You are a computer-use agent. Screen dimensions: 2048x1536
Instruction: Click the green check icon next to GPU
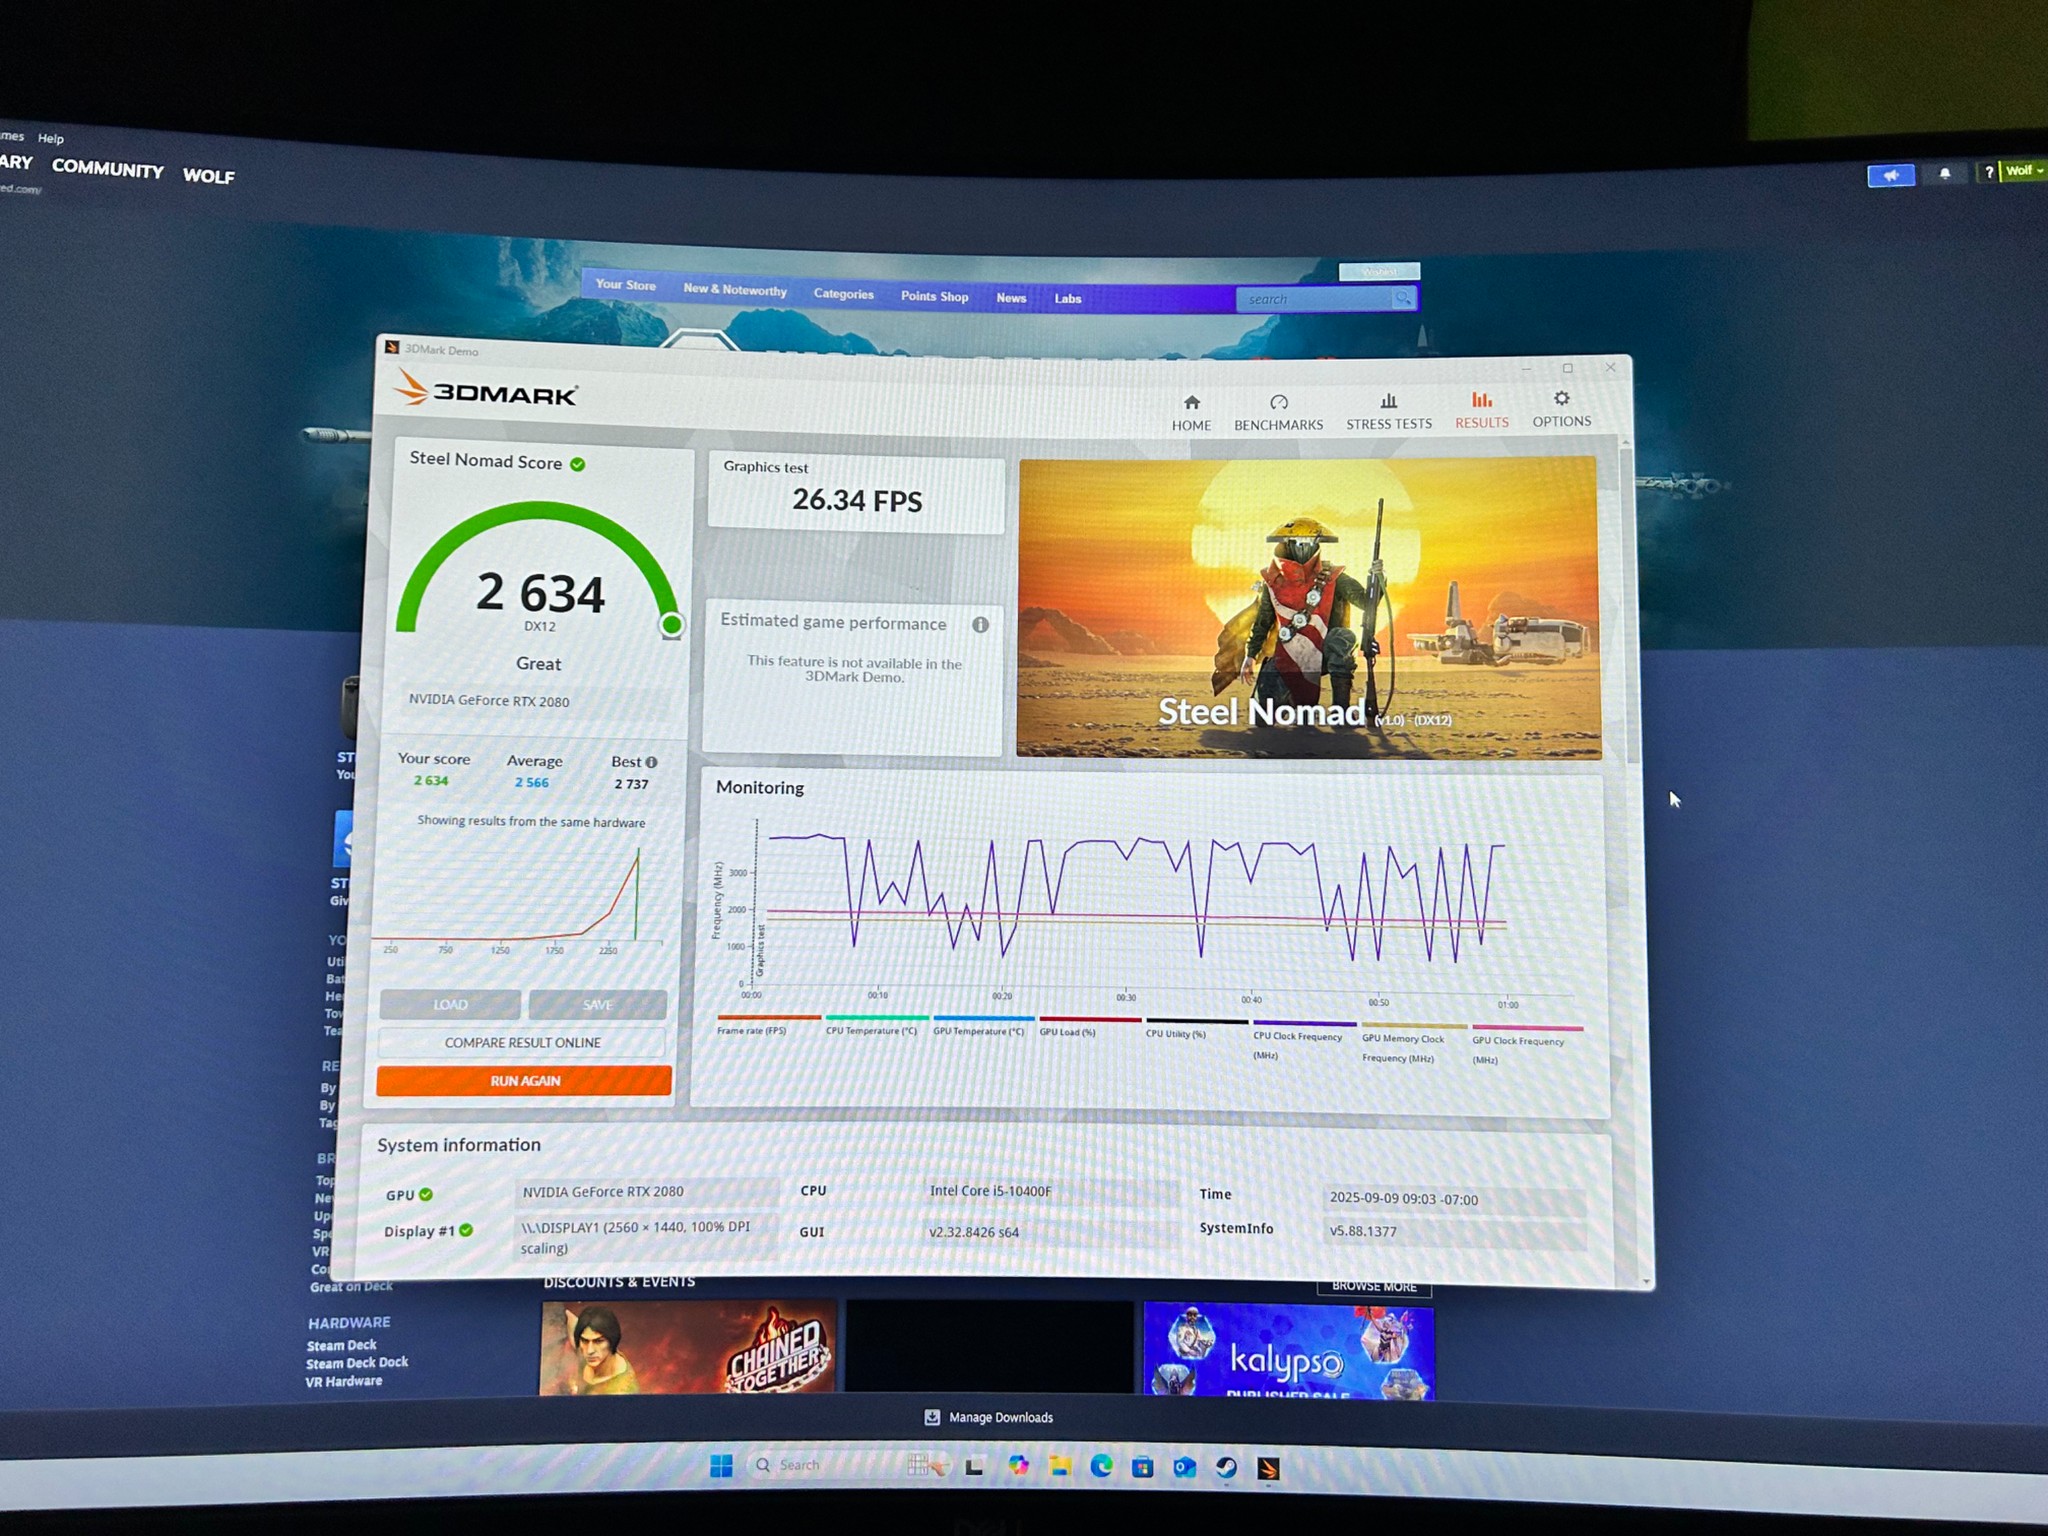coord(426,1195)
